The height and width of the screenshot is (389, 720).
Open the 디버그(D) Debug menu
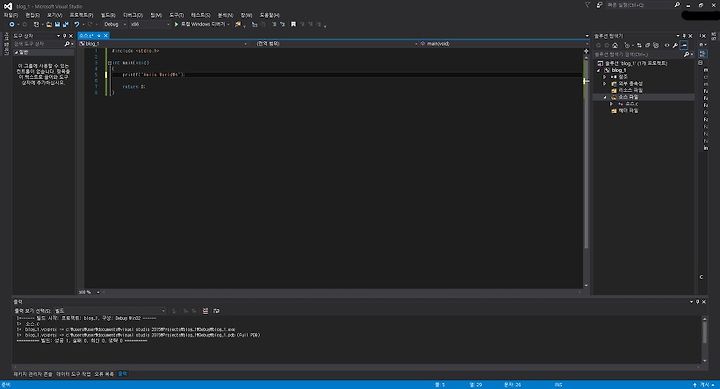pyautogui.click(x=133, y=15)
